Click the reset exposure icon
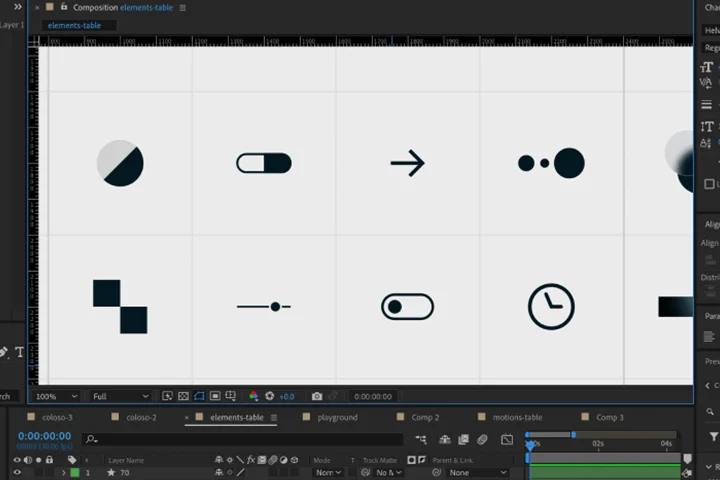The image size is (720, 480). coord(270,396)
